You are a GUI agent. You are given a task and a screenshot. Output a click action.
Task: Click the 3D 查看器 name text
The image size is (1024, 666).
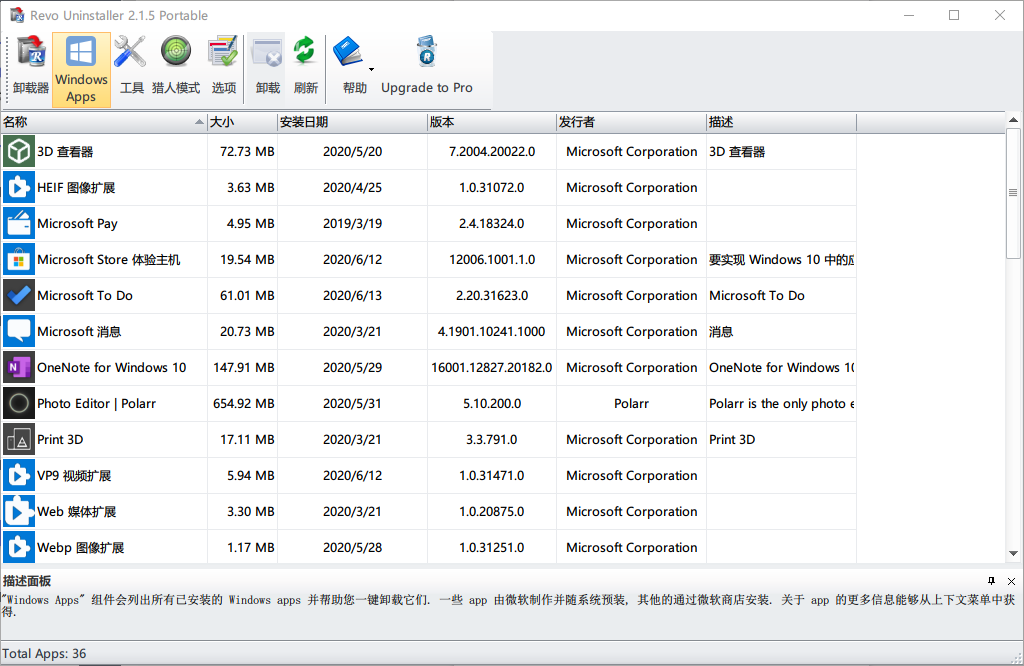[x=65, y=151]
